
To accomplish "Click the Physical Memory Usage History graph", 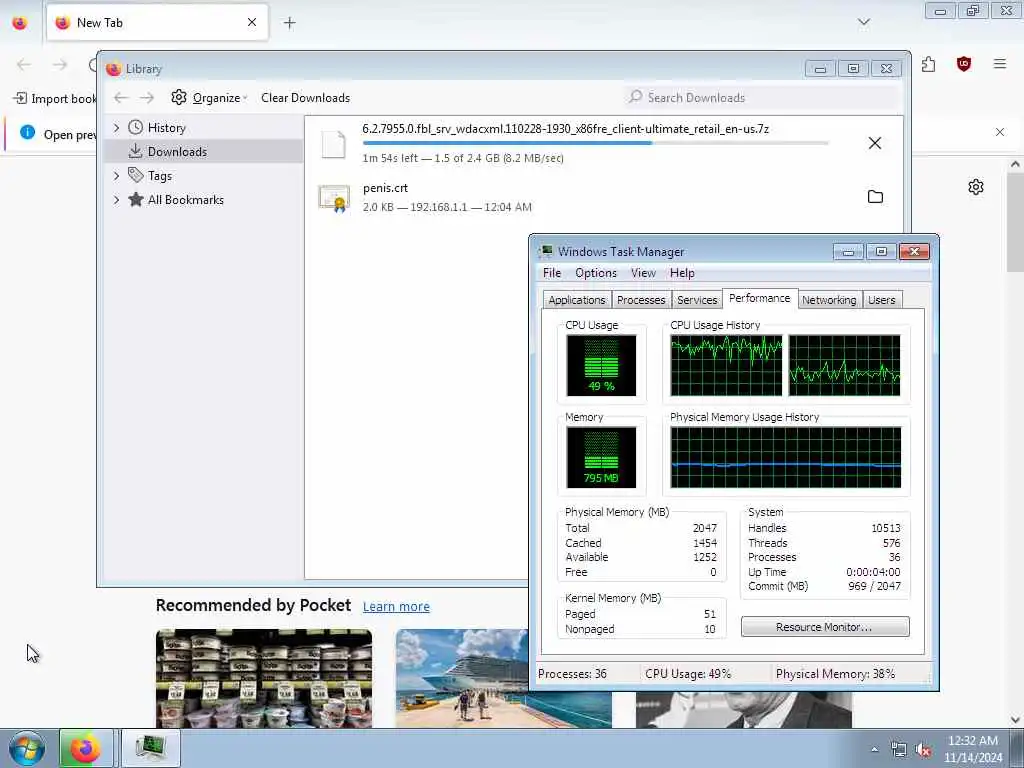I will point(786,457).
